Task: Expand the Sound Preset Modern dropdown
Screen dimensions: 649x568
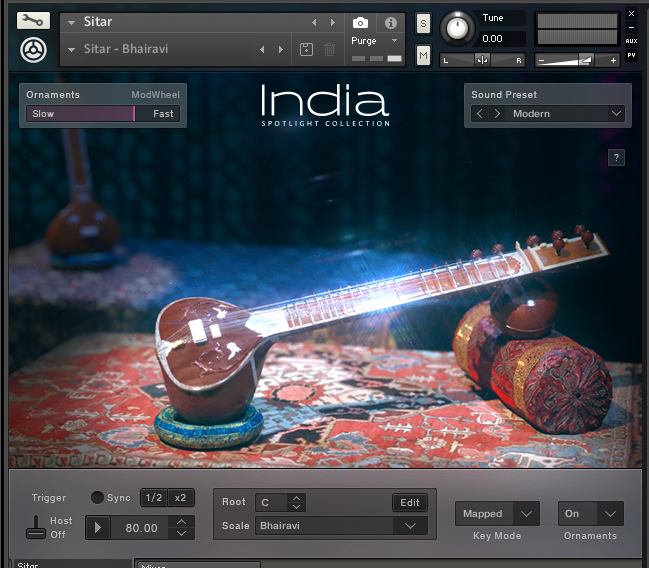Action: pyautogui.click(x=616, y=113)
